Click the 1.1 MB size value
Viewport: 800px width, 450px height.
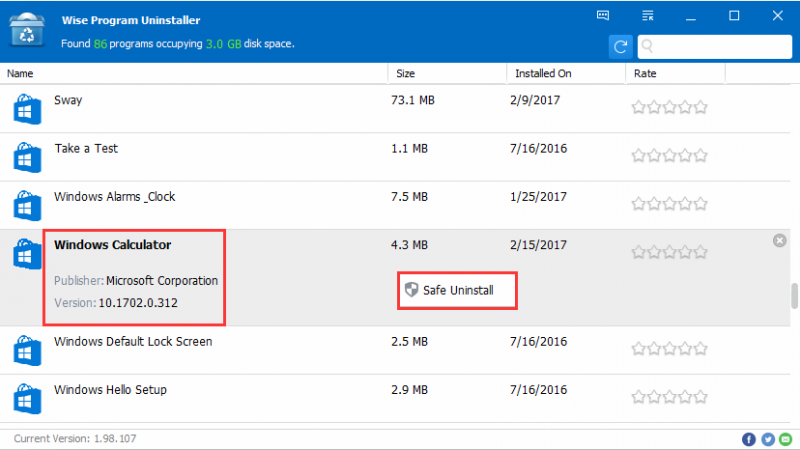[409, 148]
